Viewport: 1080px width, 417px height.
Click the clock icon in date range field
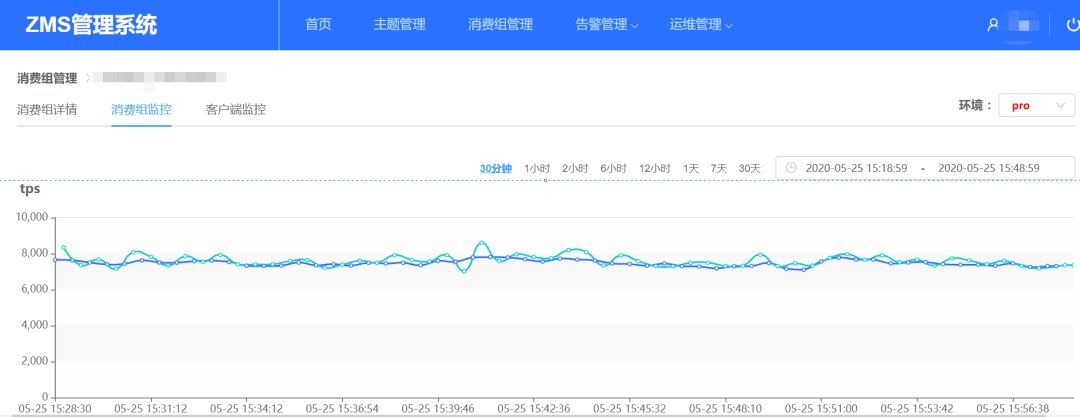coord(791,167)
